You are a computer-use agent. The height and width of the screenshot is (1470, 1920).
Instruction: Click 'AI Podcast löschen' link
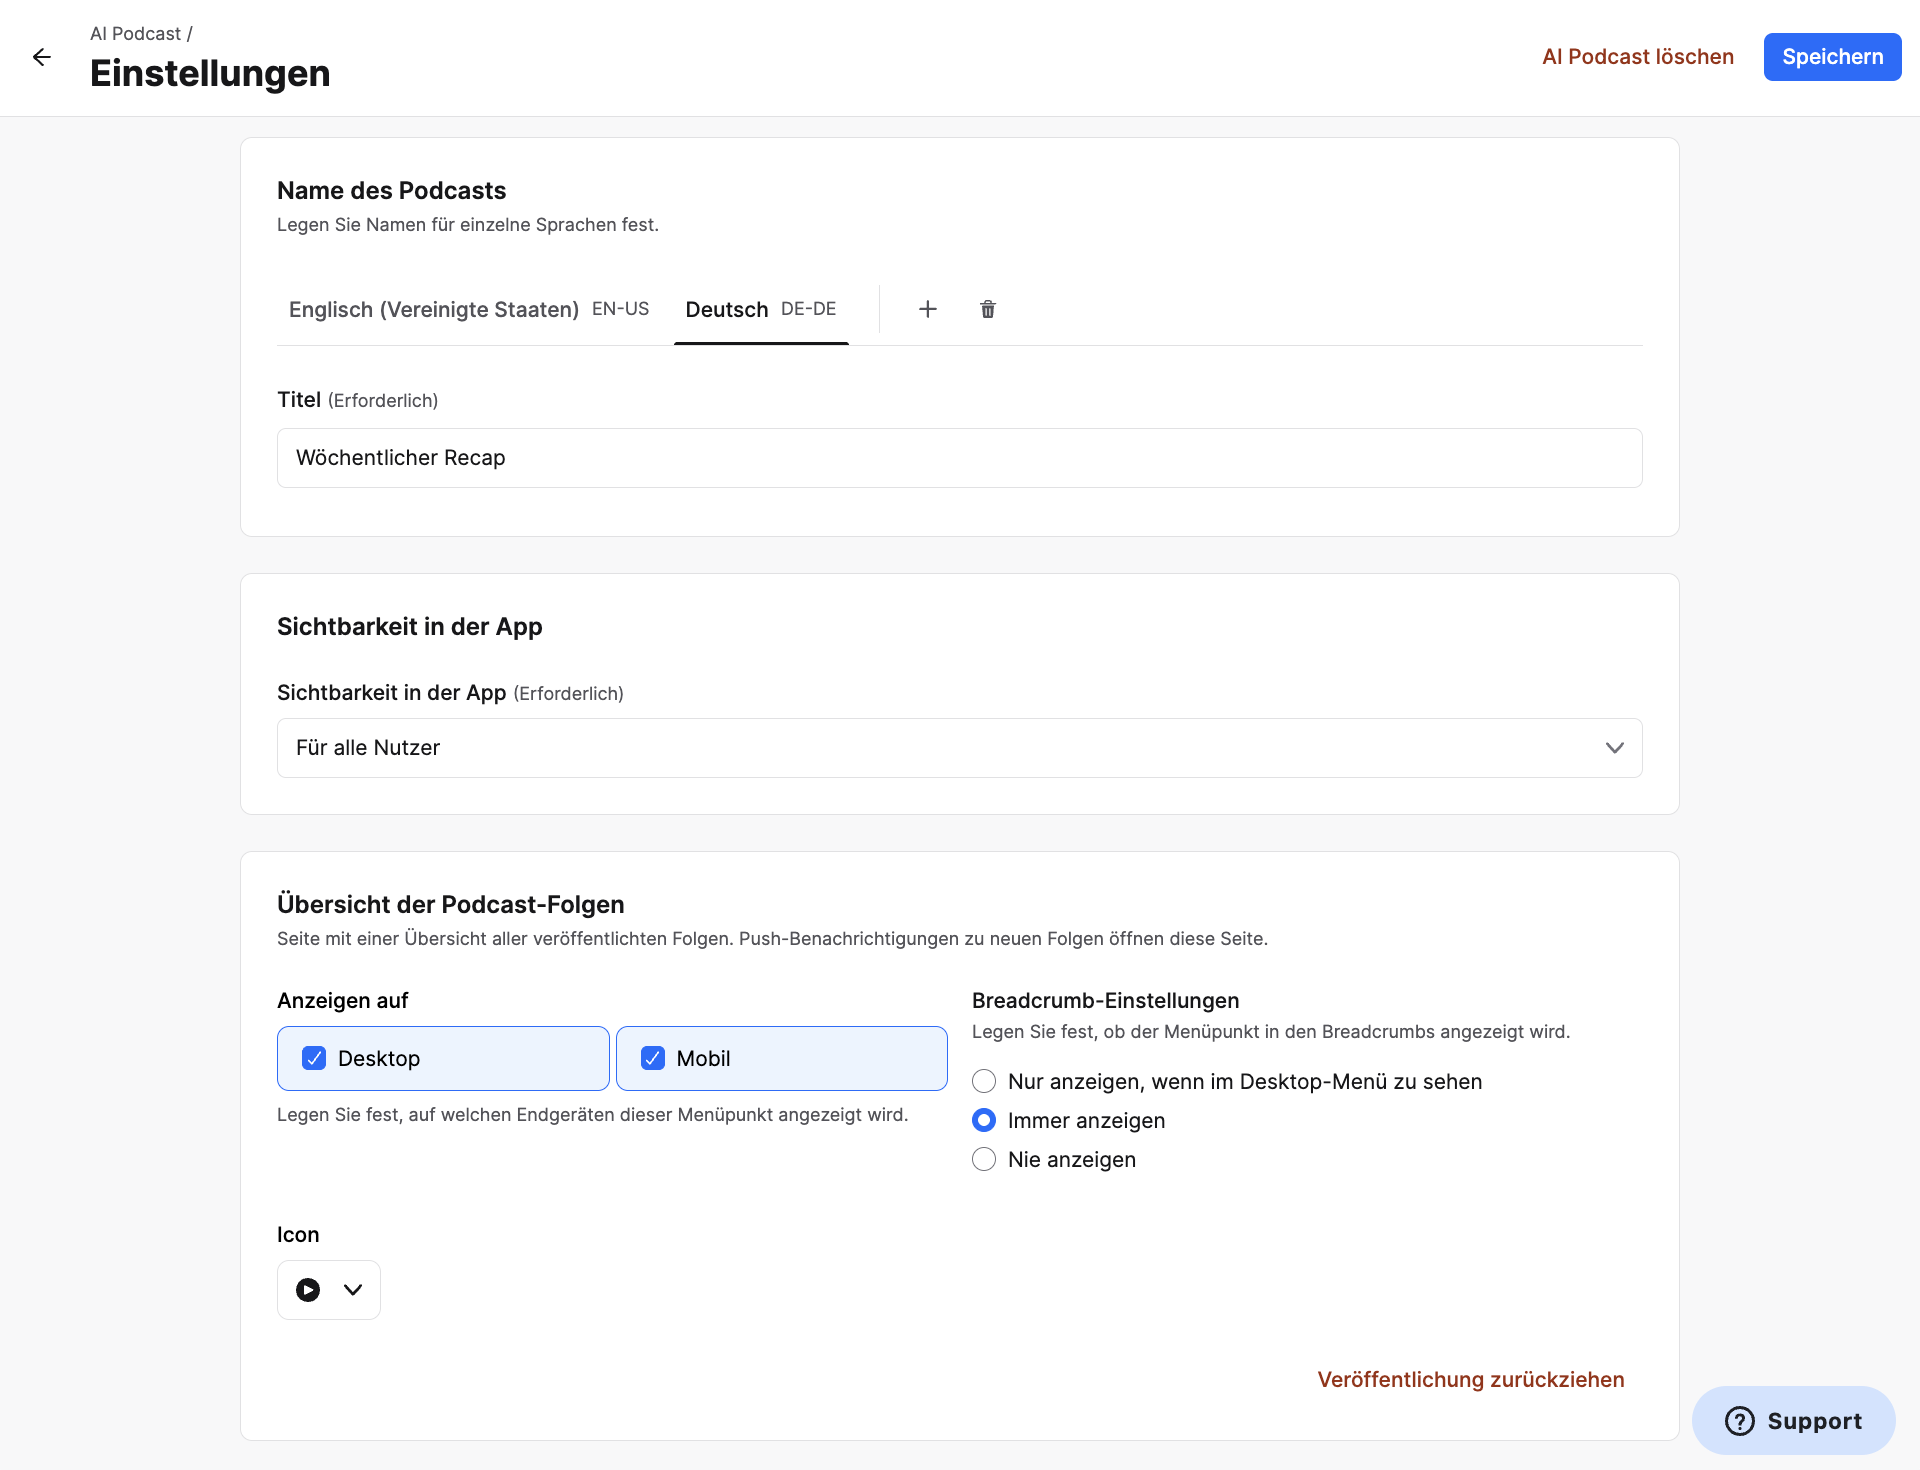(x=1638, y=57)
